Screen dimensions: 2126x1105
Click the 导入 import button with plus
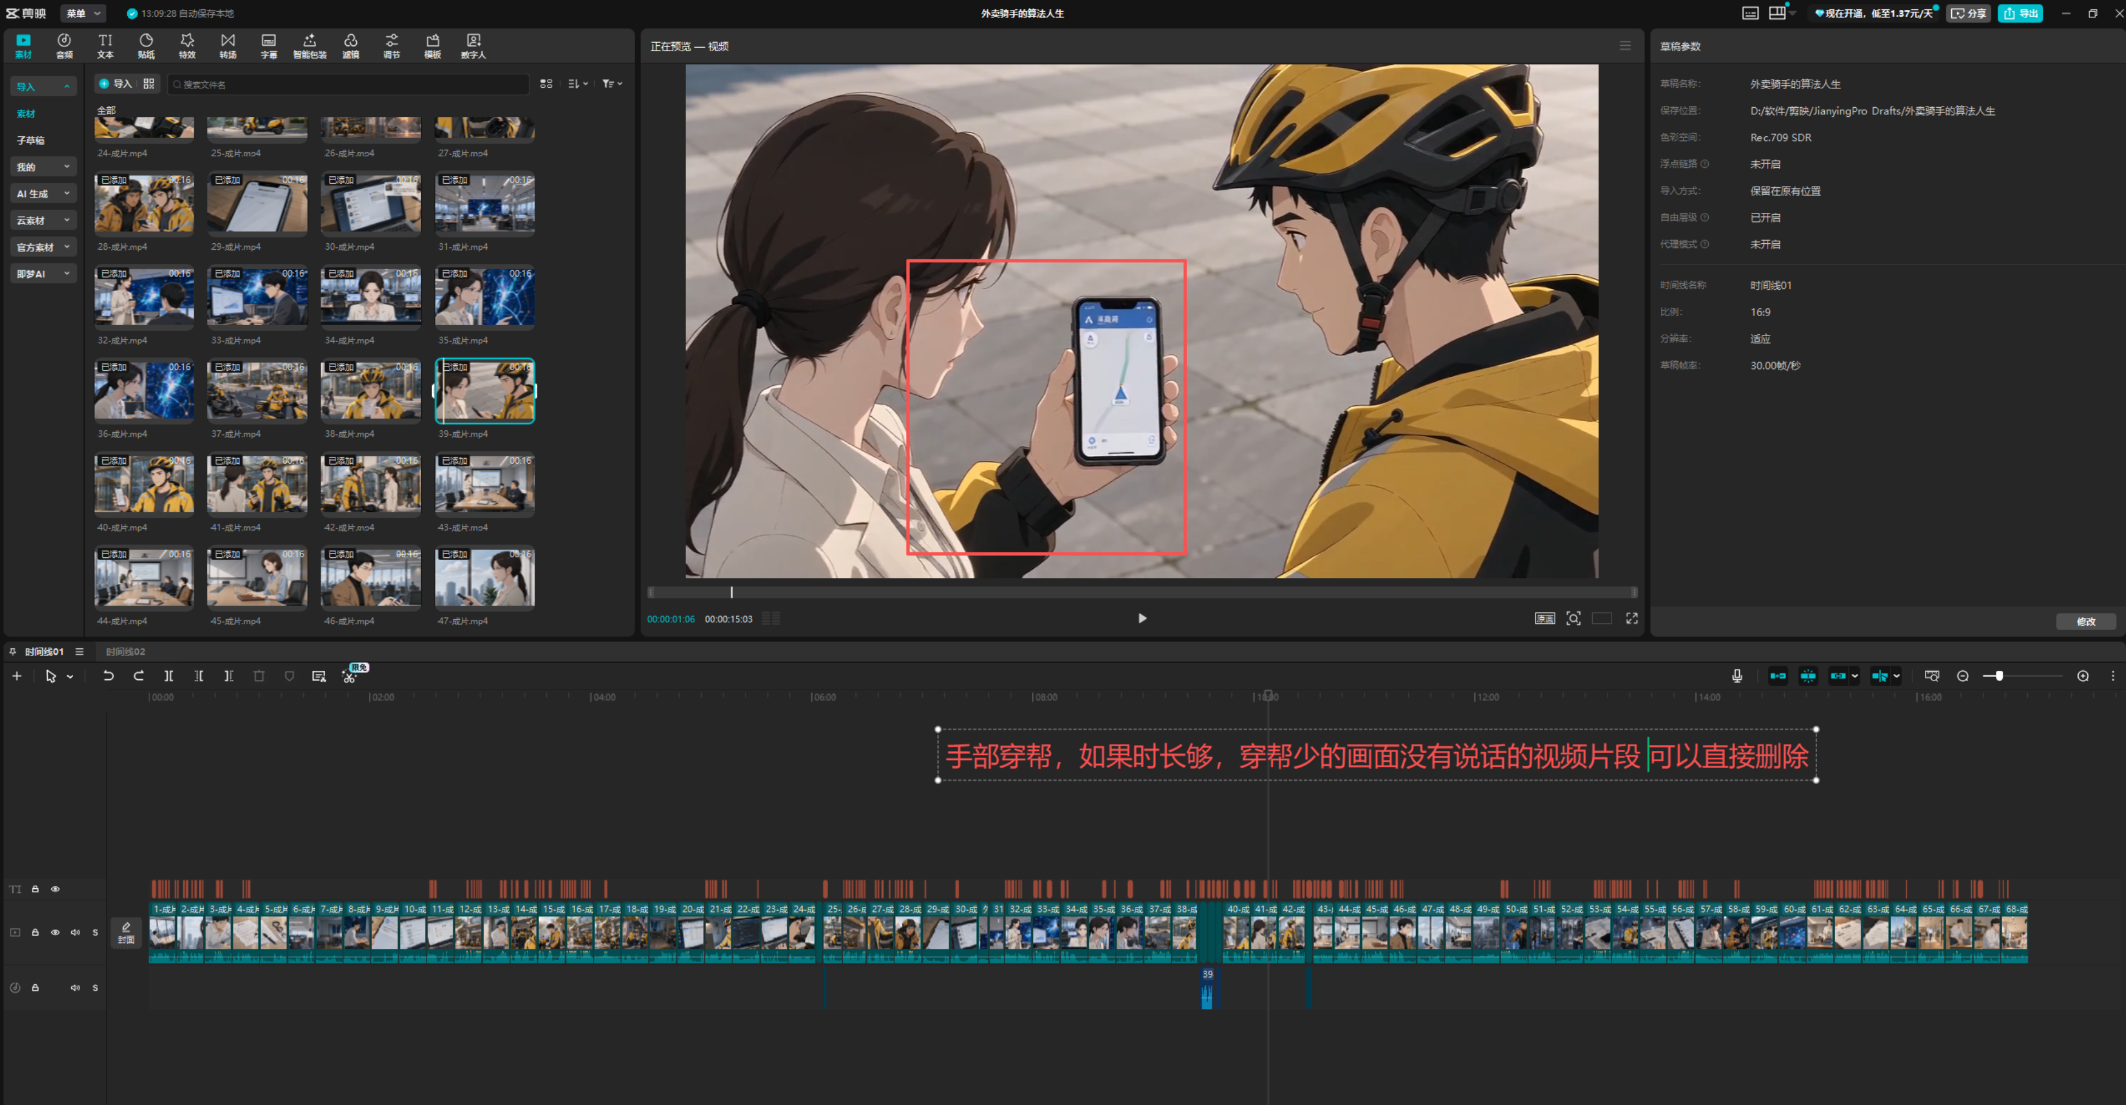[115, 84]
